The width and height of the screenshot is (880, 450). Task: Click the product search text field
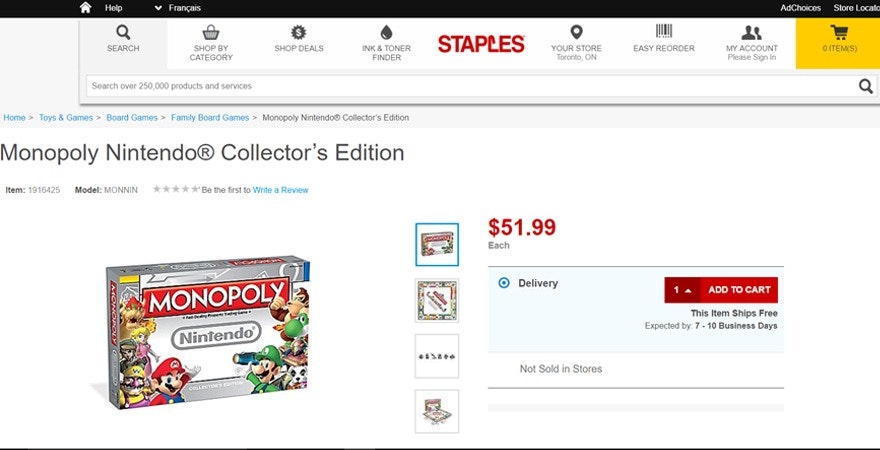[470, 86]
